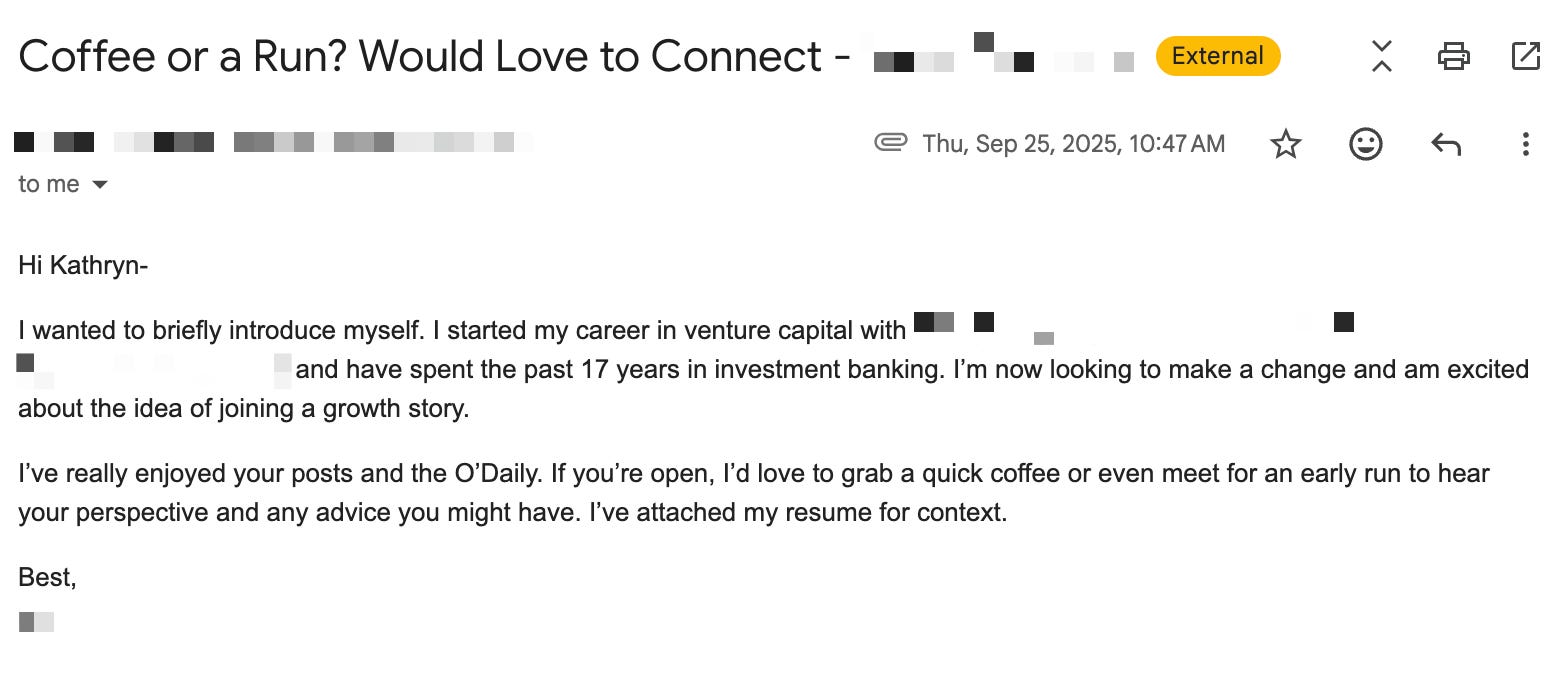Click the yellow External label
The width and height of the screenshot is (1560, 682).
click(x=1218, y=56)
